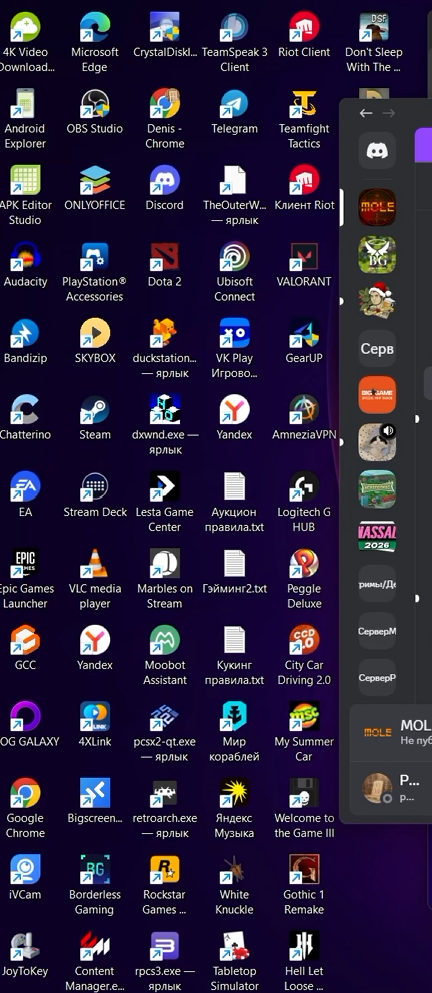Screen dimensions: 432x993
Task: Open the 'СерверР' server in Discord
Action: point(377,678)
